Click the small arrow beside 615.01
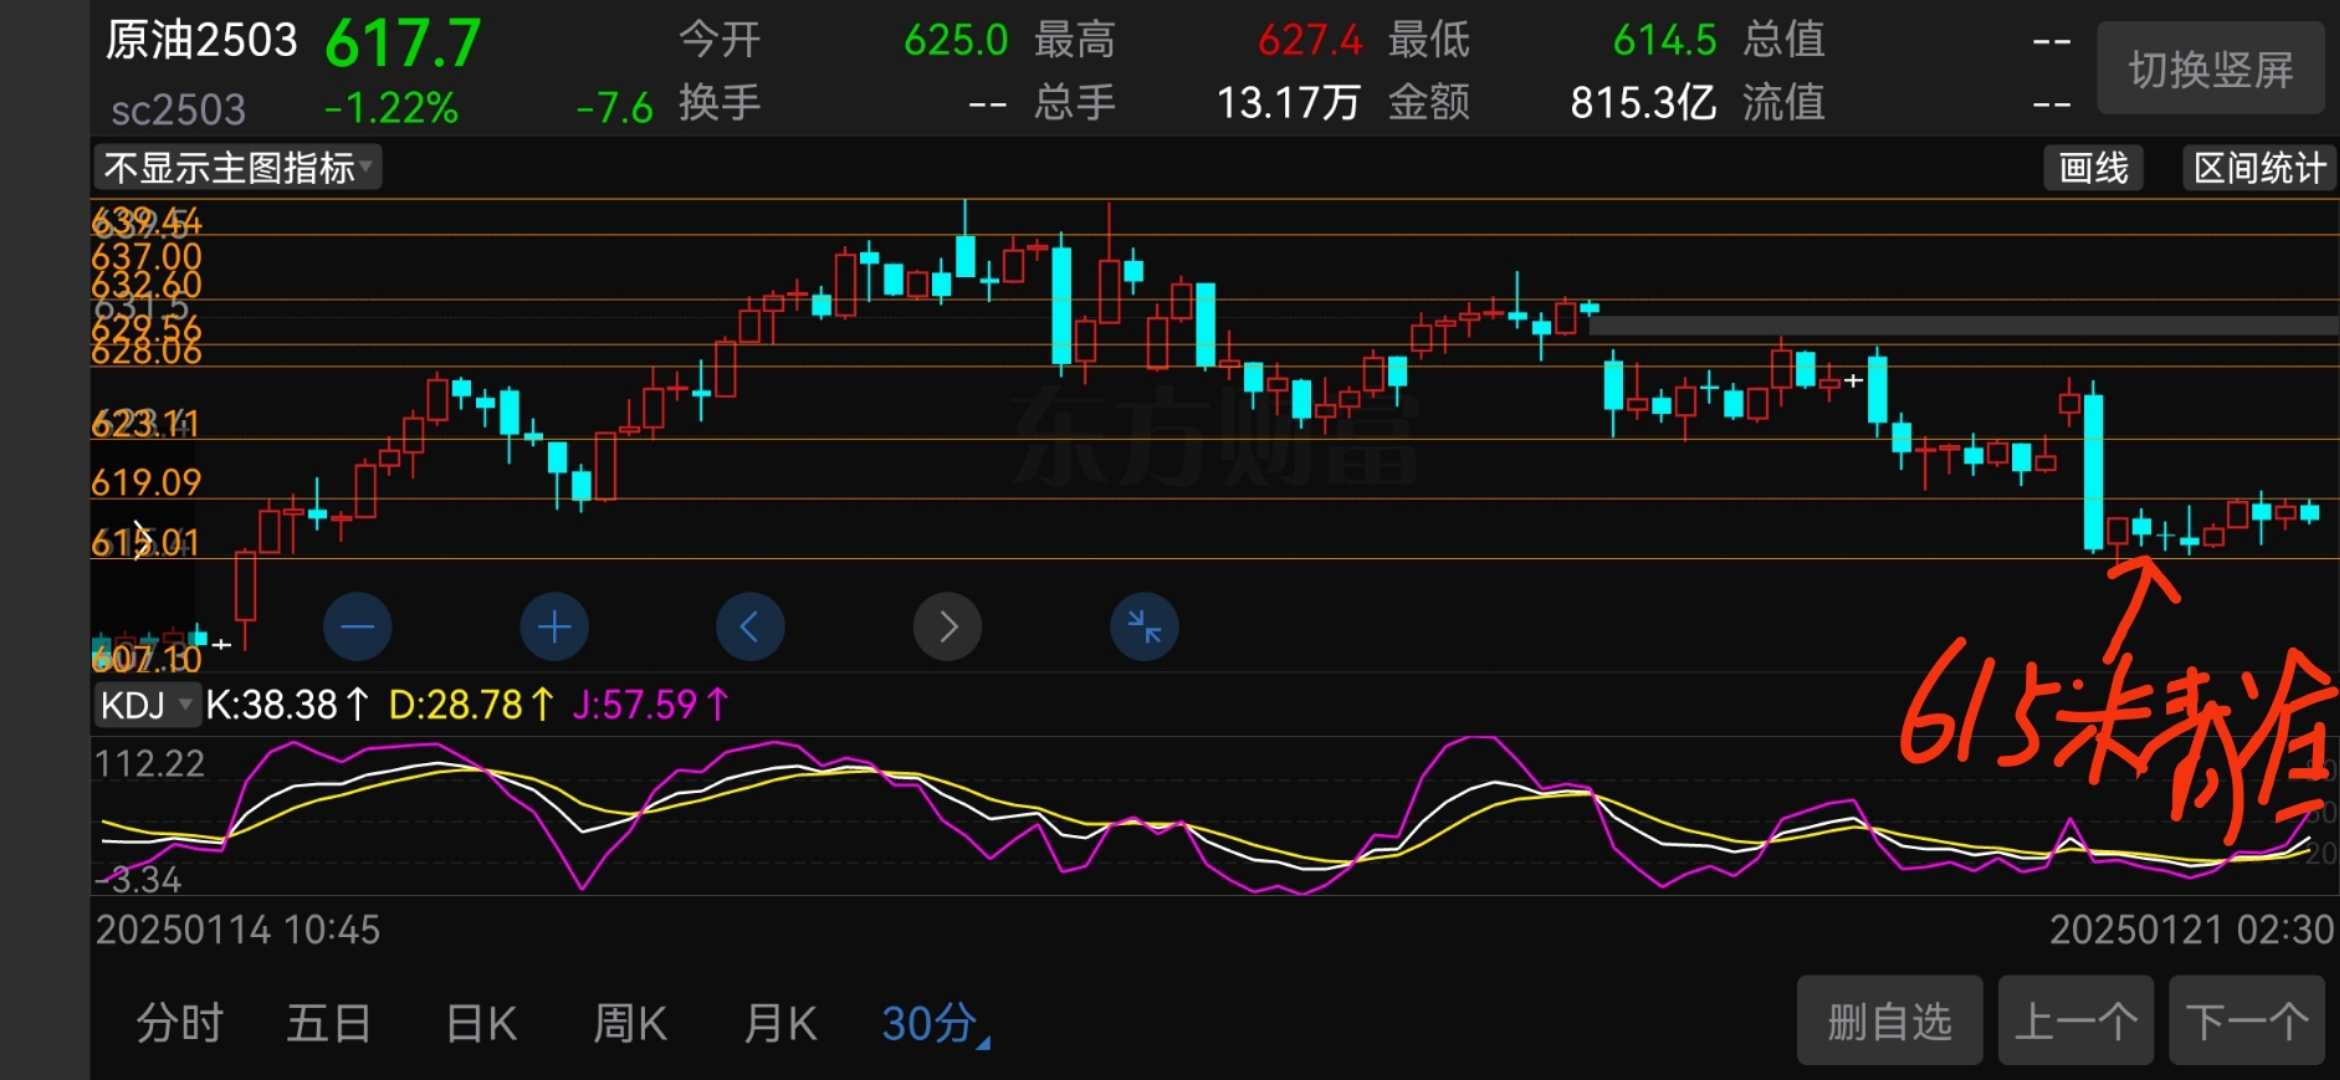 click(142, 540)
